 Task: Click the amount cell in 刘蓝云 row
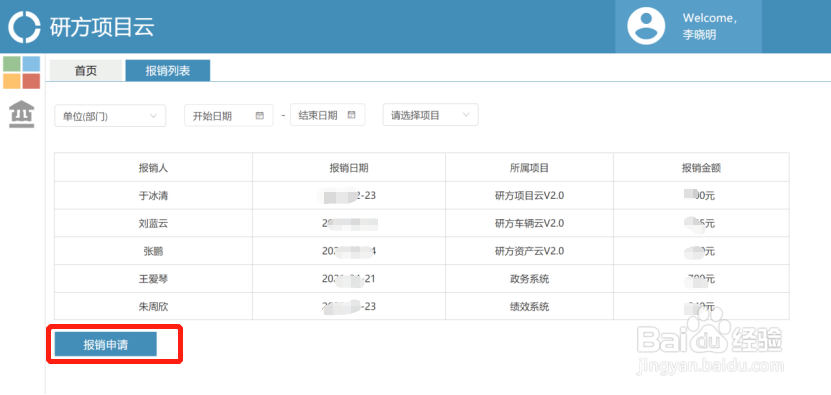701,223
